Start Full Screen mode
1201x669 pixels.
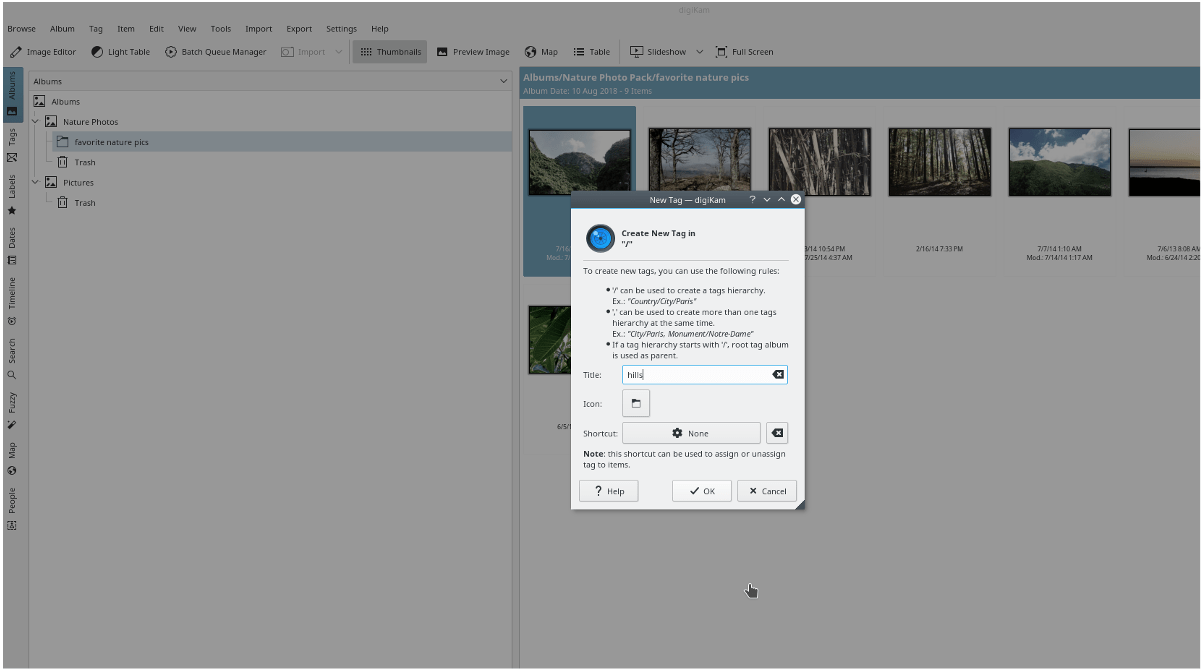744,52
